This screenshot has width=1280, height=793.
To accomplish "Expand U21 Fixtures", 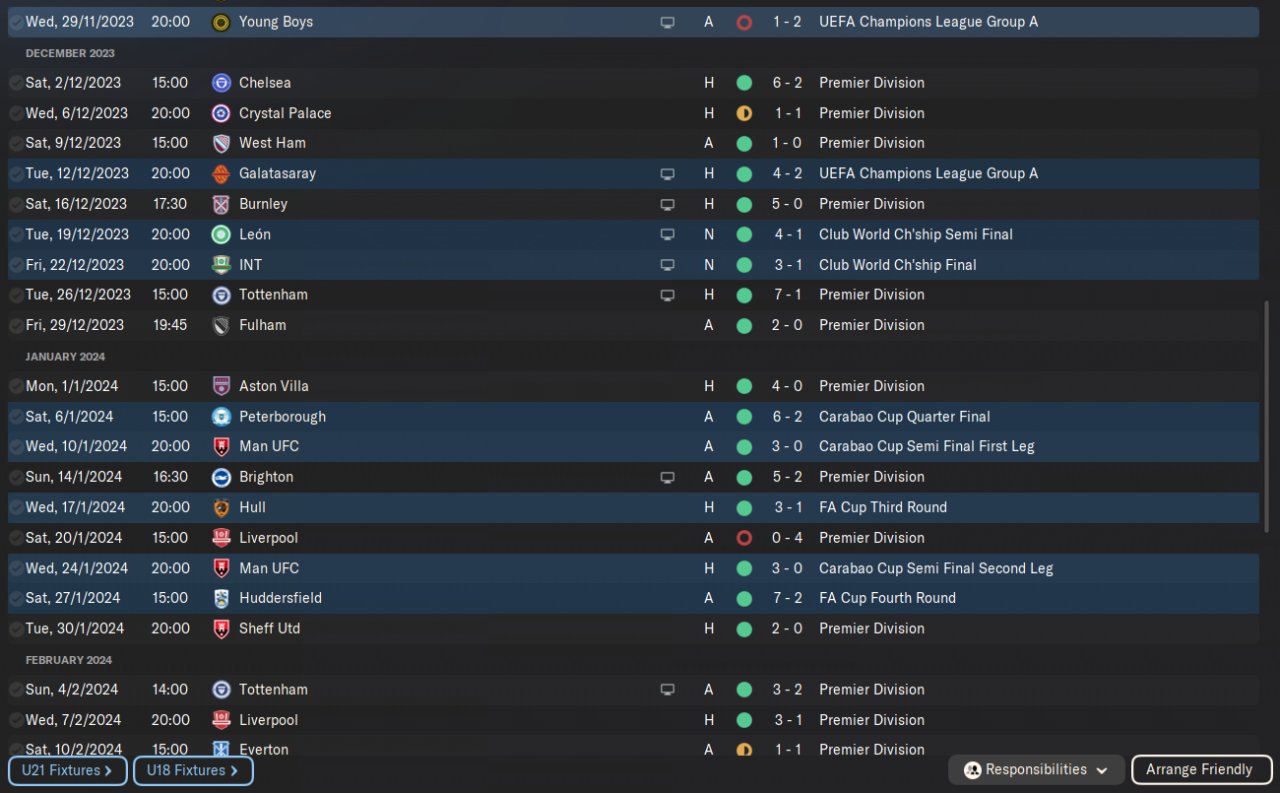I will [x=68, y=771].
